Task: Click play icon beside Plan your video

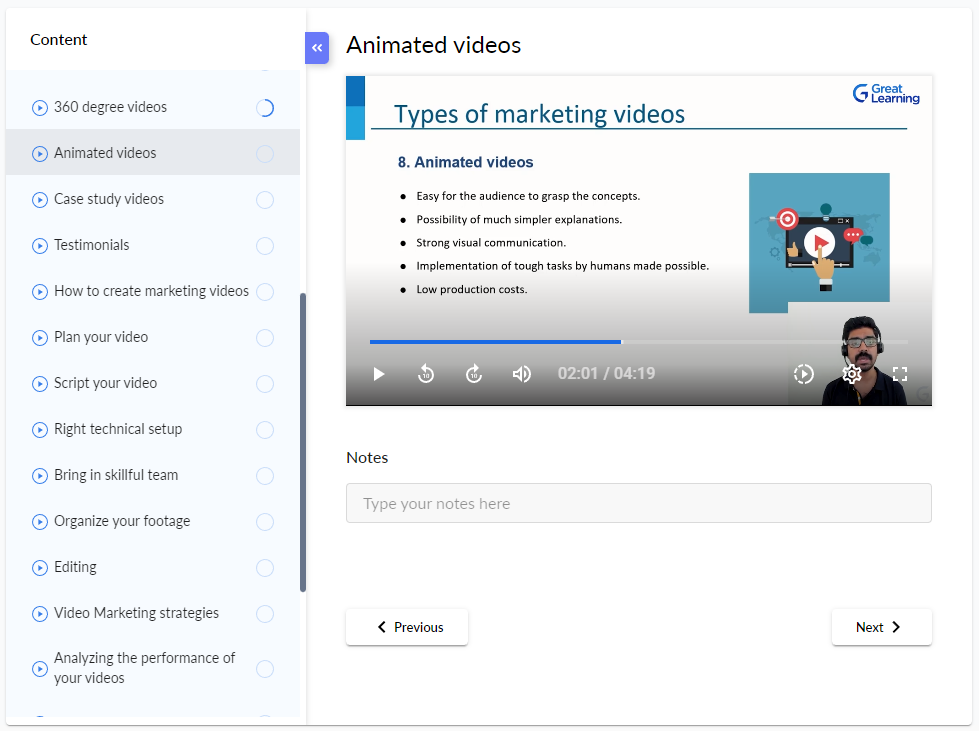Action: click(x=39, y=338)
